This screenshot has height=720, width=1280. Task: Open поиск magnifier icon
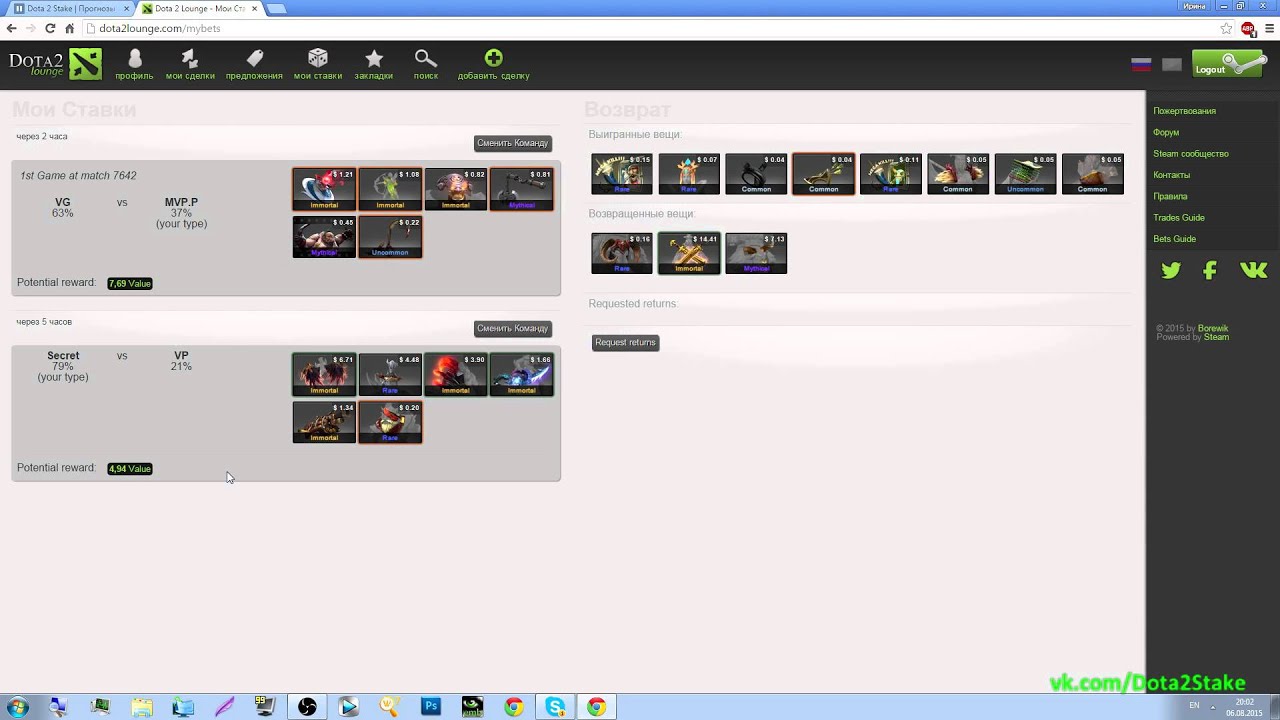tap(426, 59)
